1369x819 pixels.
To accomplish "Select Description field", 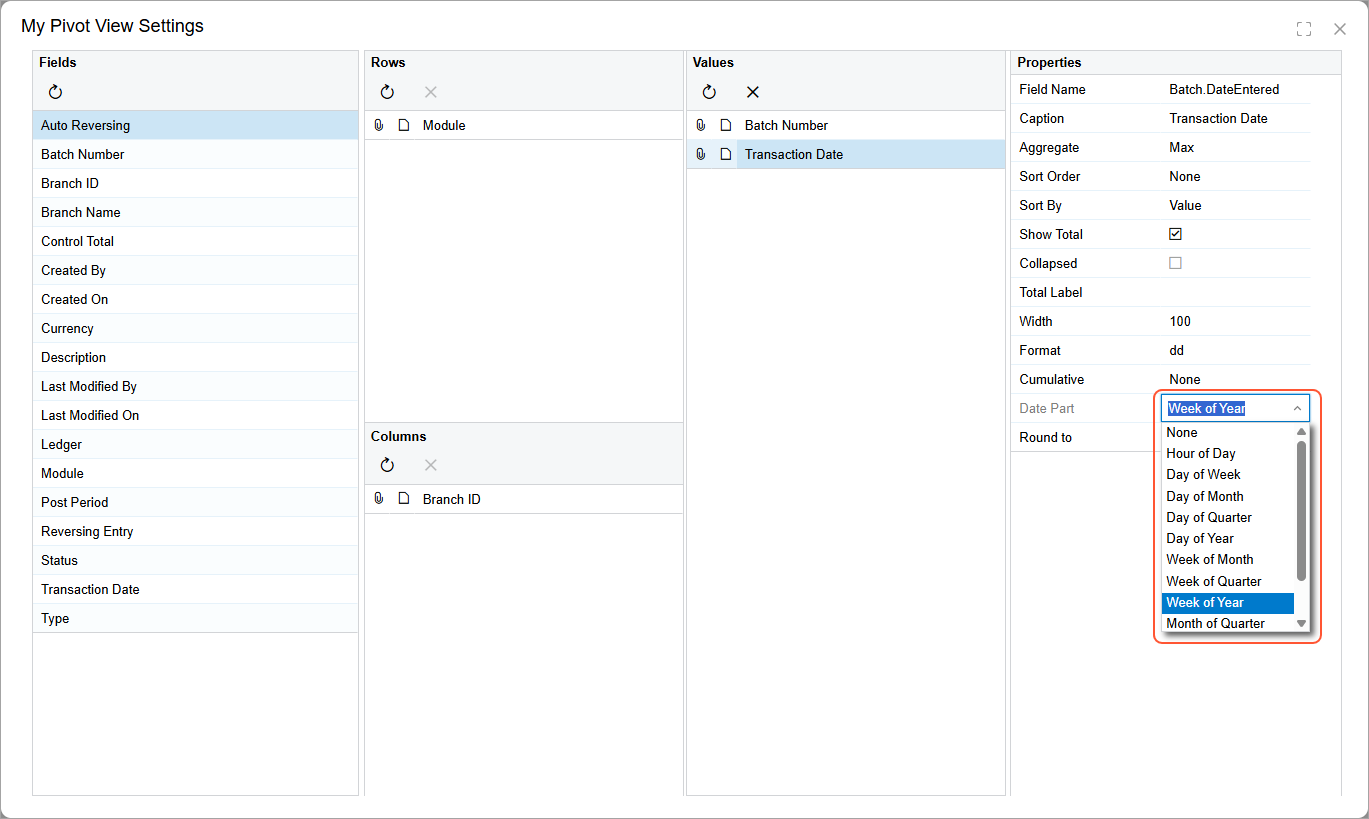I will point(195,357).
